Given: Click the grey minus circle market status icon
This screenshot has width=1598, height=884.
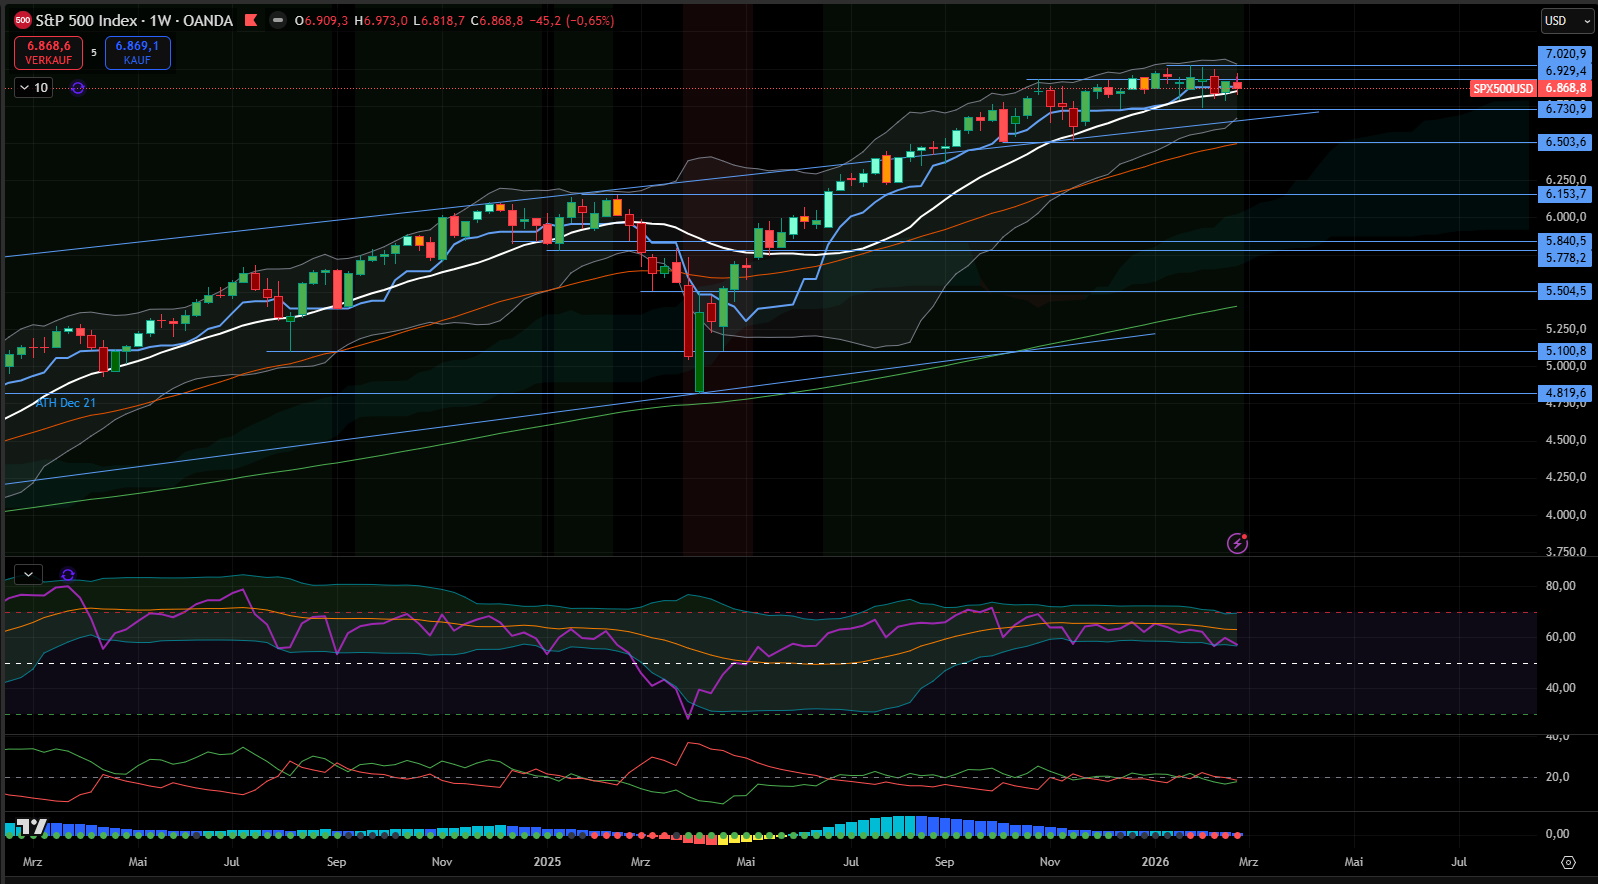Looking at the screenshot, I should [278, 20].
